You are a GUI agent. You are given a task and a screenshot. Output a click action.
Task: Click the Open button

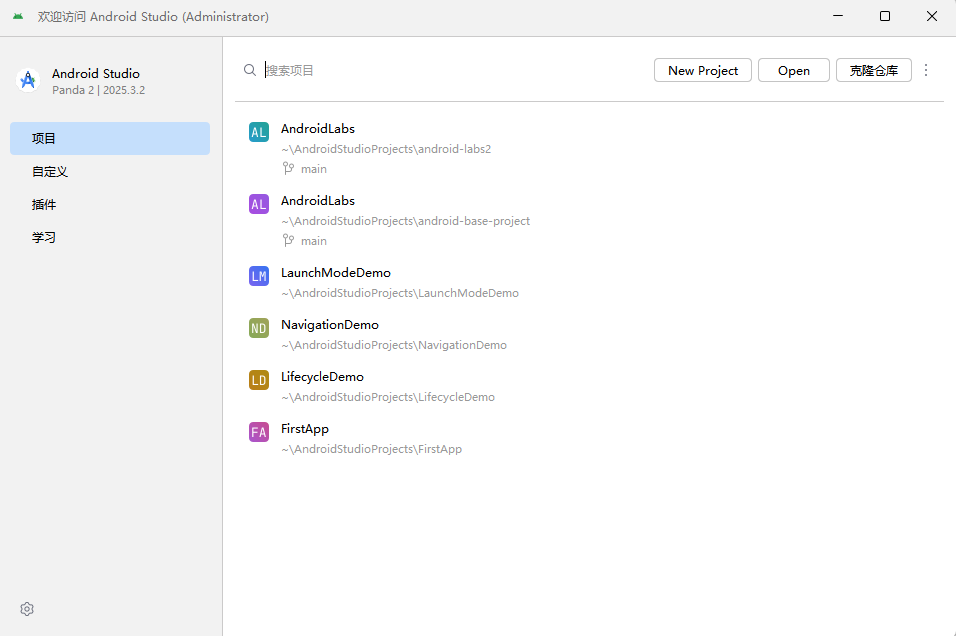click(x=793, y=70)
